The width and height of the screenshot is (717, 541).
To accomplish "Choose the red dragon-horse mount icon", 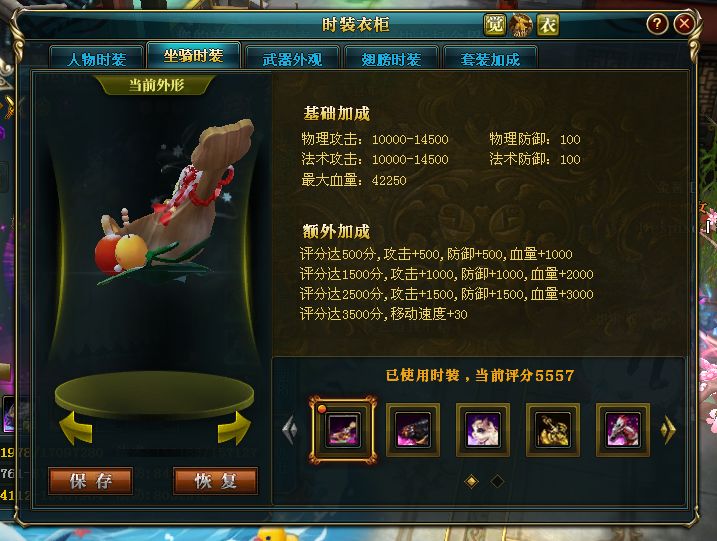I will pos(623,430).
